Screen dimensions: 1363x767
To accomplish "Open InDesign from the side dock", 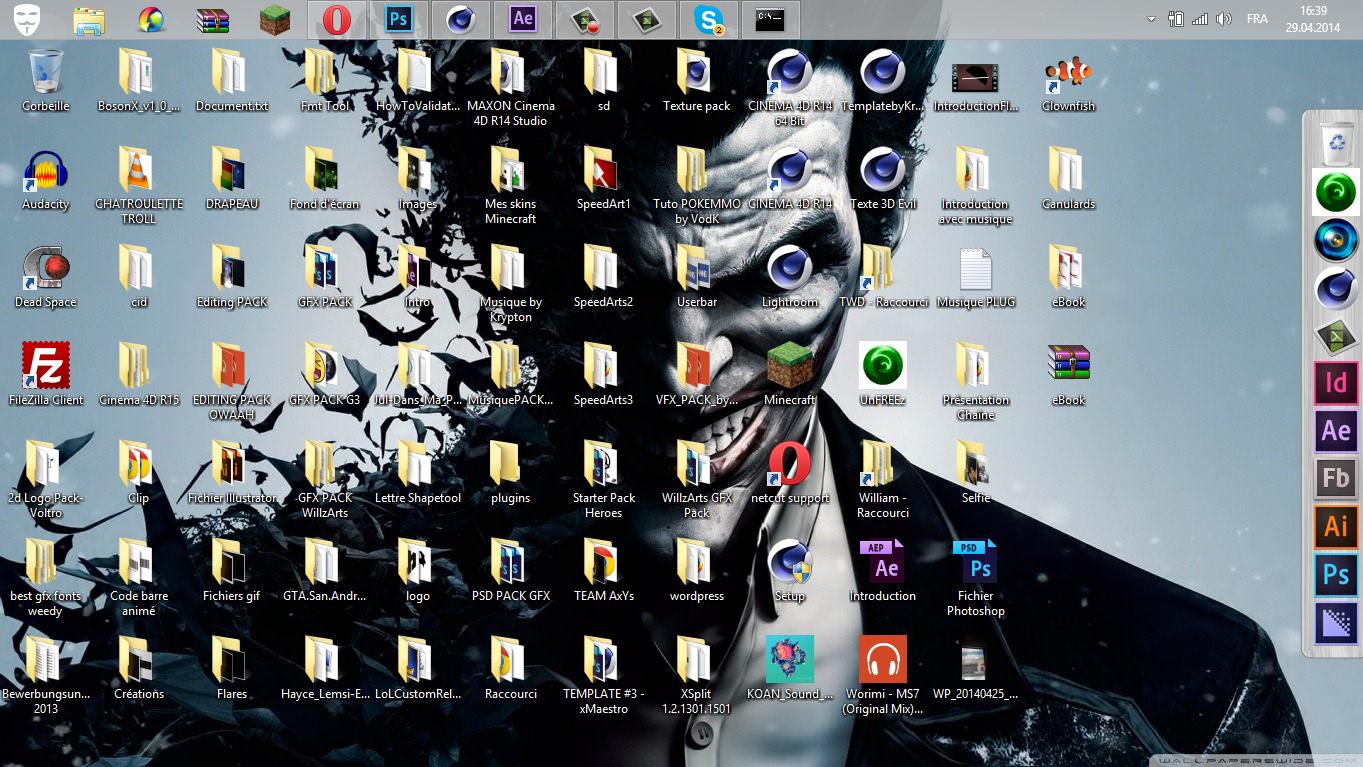I will click(x=1336, y=383).
